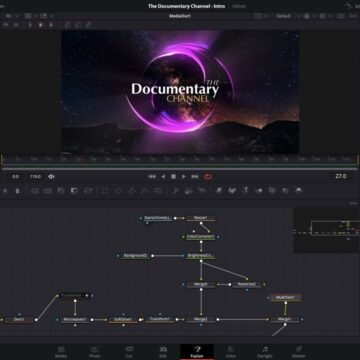
Task: Select the ColorCorrector1 node
Action: [201, 237]
